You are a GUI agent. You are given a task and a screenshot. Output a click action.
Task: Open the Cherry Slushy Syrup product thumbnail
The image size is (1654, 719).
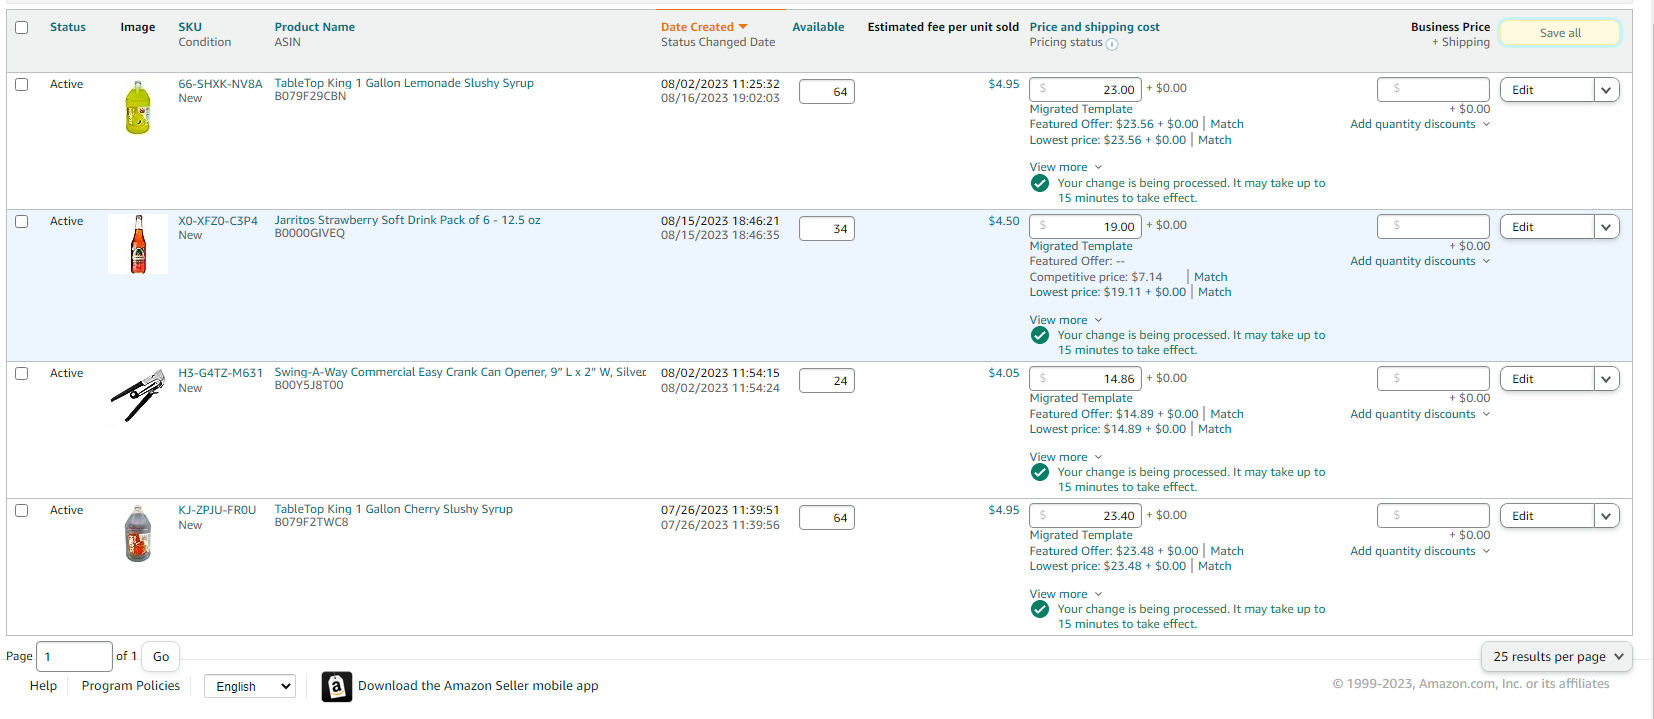[138, 533]
